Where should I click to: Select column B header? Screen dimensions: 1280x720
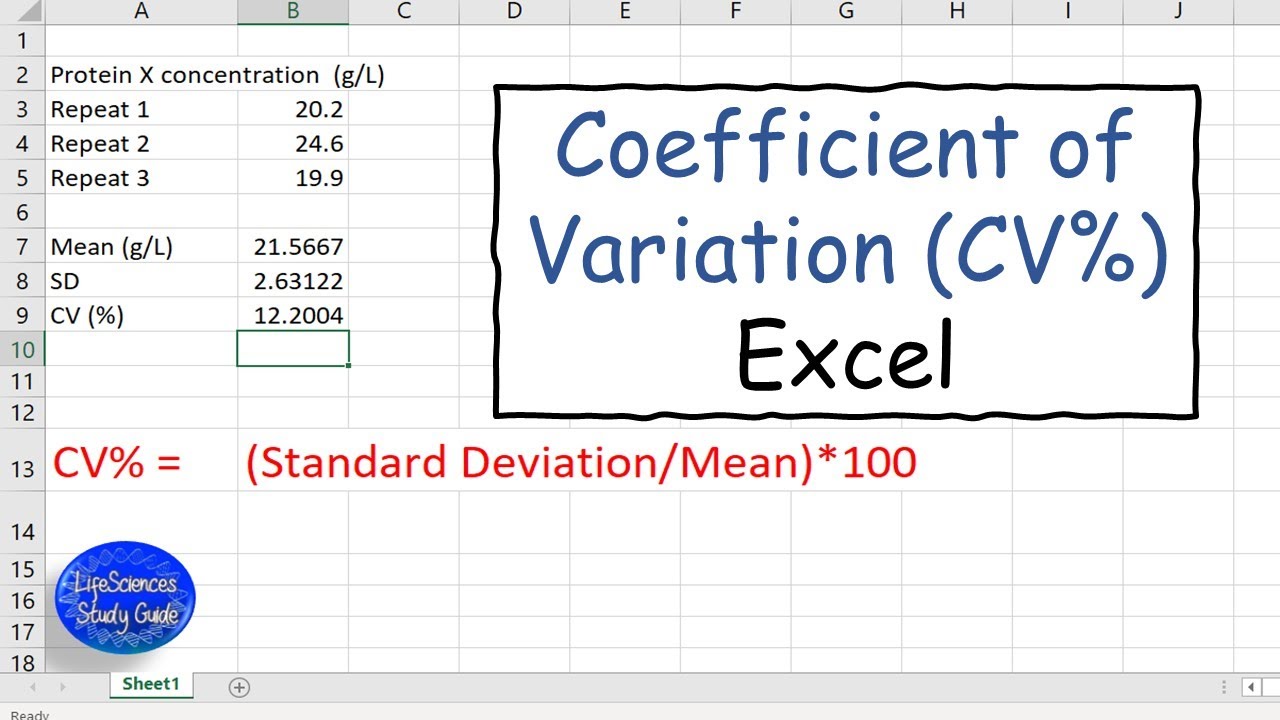tap(293, 12)
